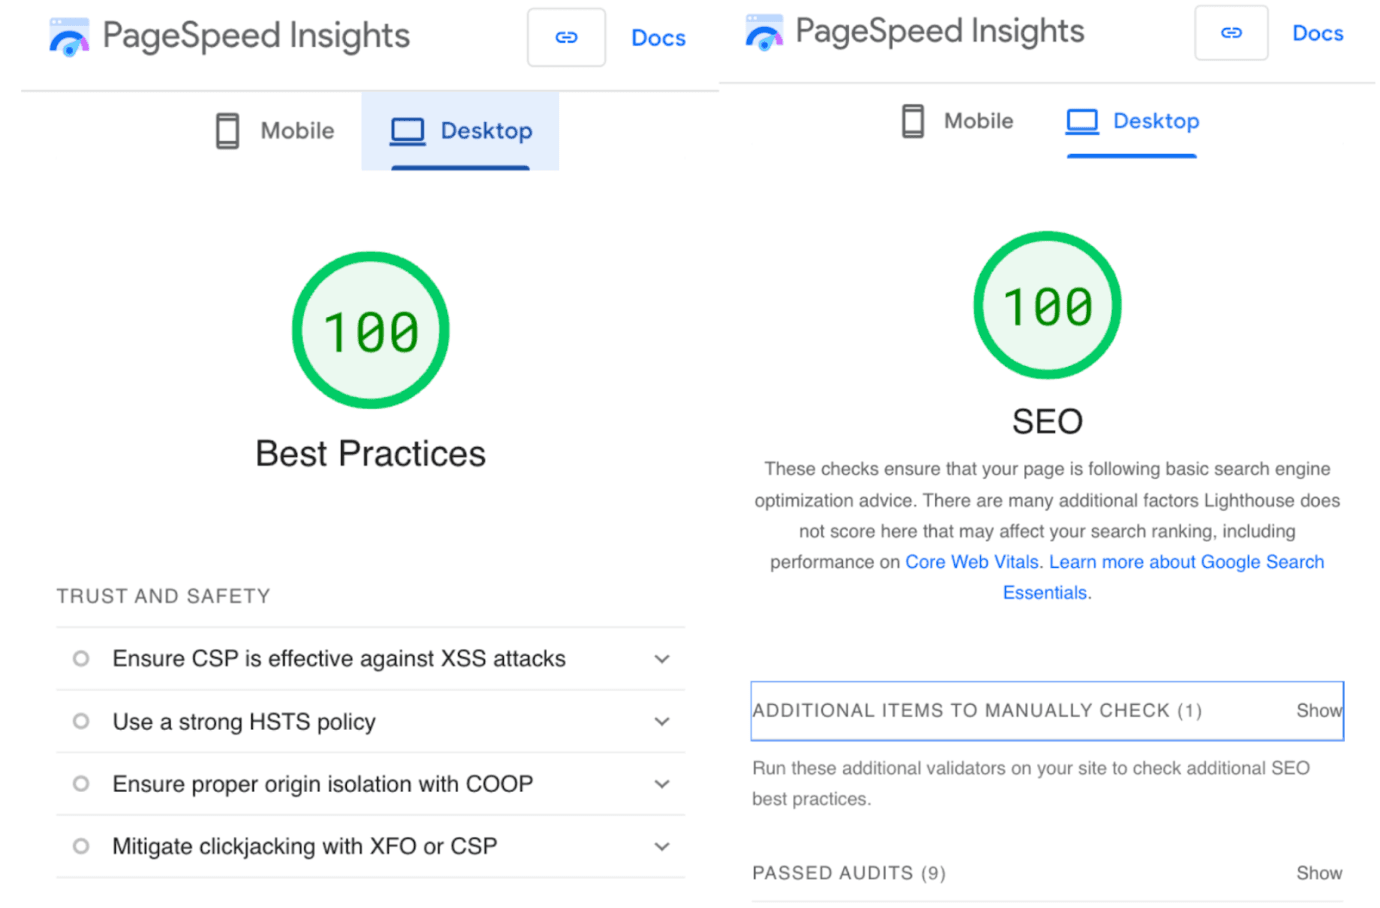Expand the 'Use a strong HSTS policy' audit
The image size is (1380, 908).
662,722
